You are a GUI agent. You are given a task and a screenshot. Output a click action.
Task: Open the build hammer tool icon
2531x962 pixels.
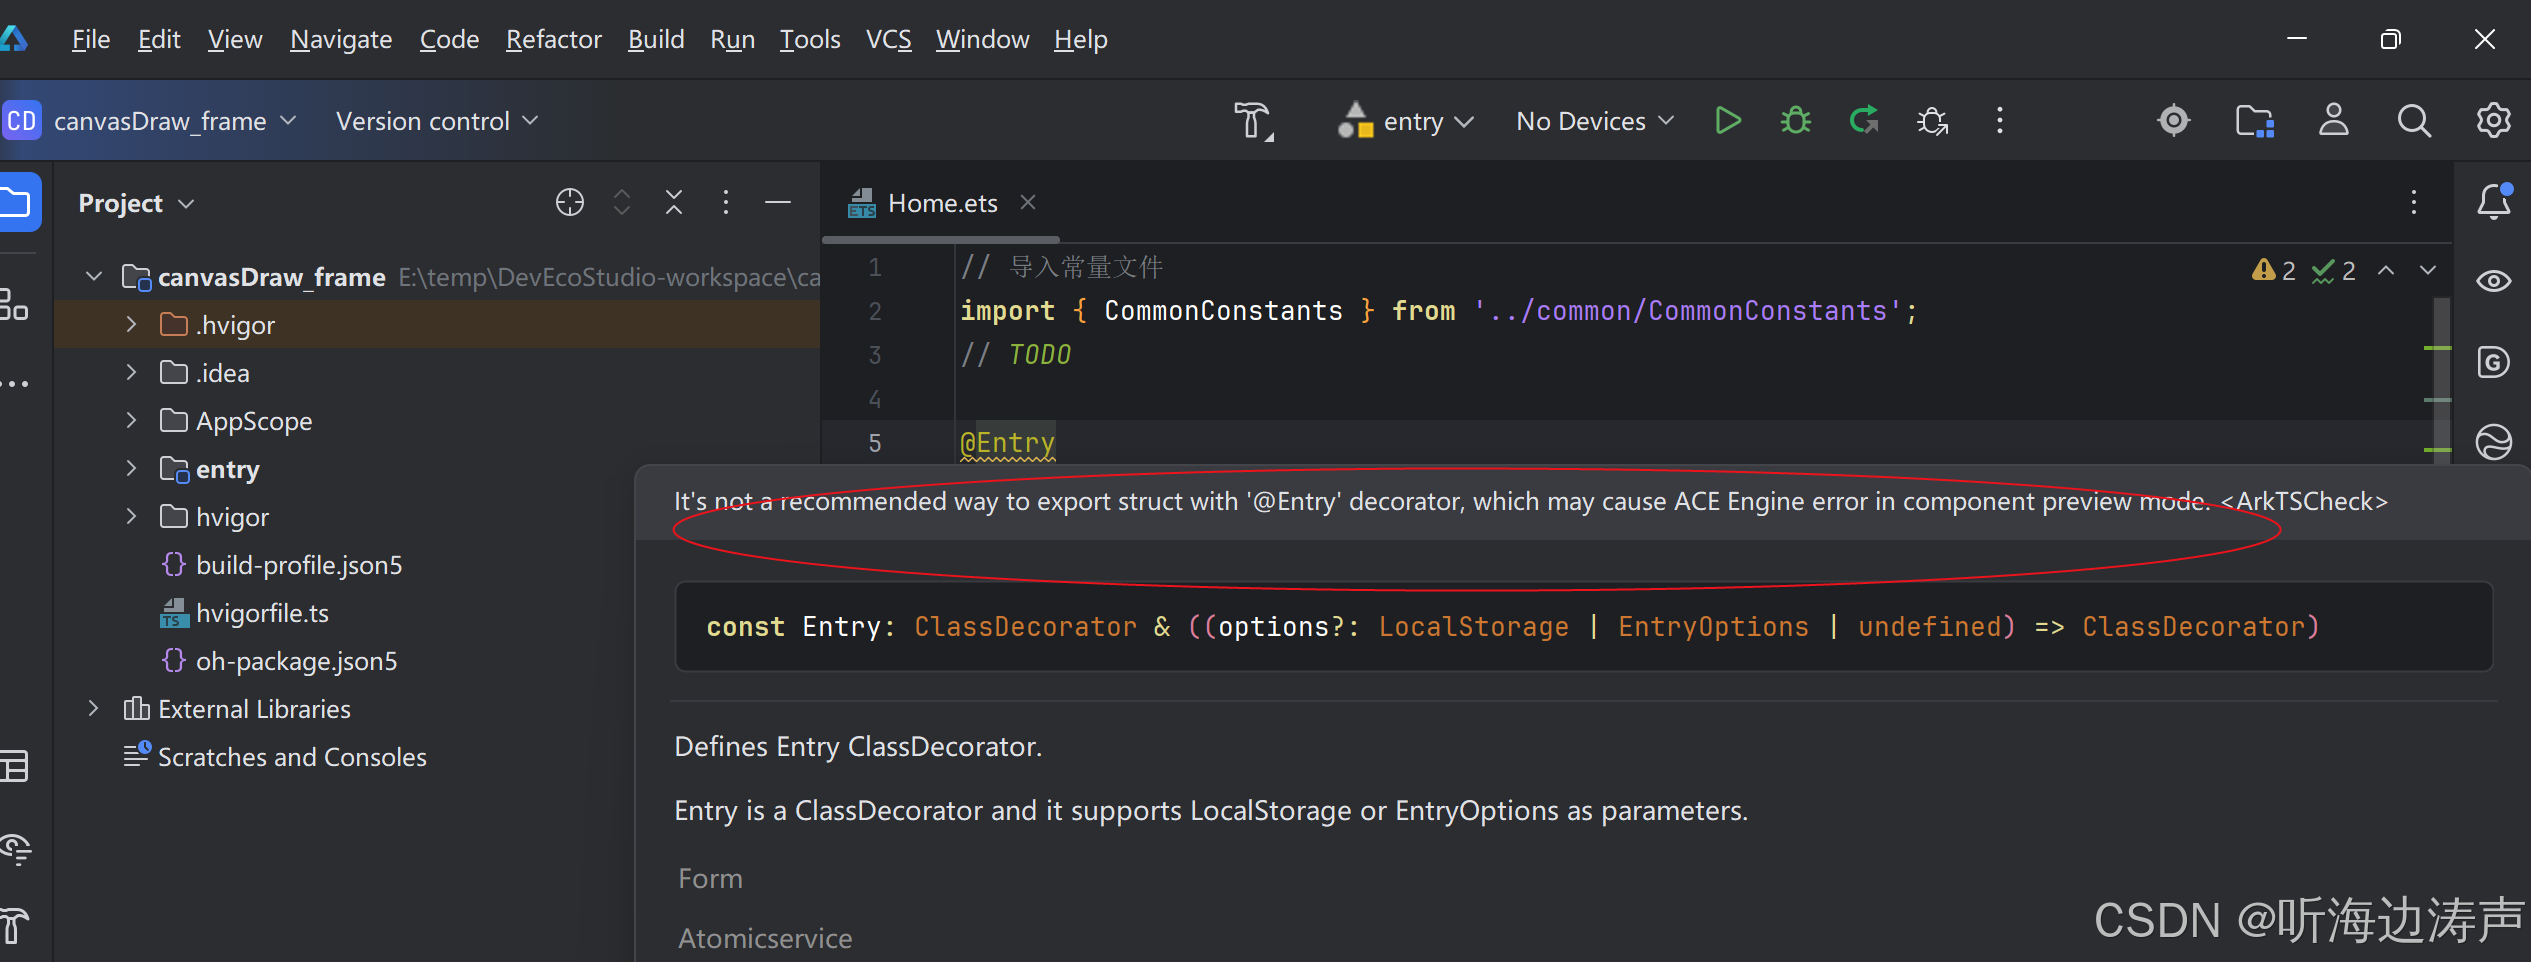click(1253, 121)
